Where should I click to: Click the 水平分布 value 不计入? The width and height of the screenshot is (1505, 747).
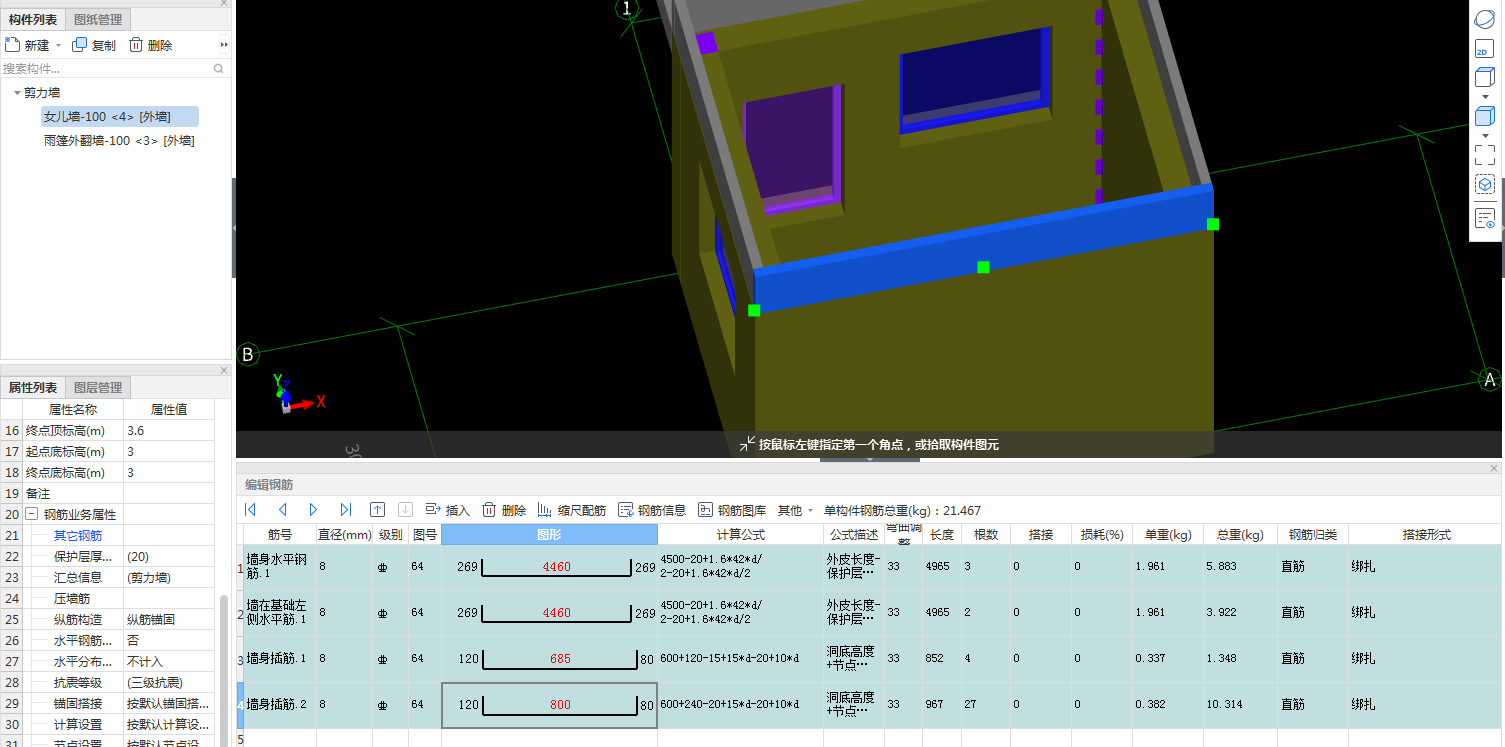click(169, 661)
